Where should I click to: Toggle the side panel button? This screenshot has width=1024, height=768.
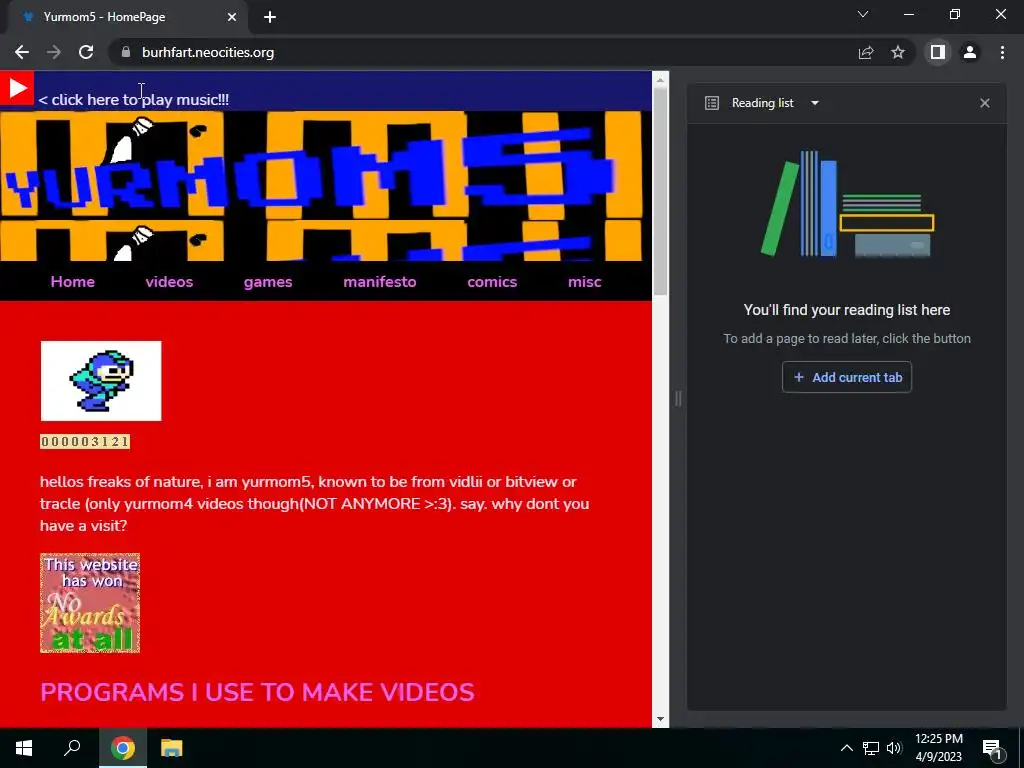point(938,52)
